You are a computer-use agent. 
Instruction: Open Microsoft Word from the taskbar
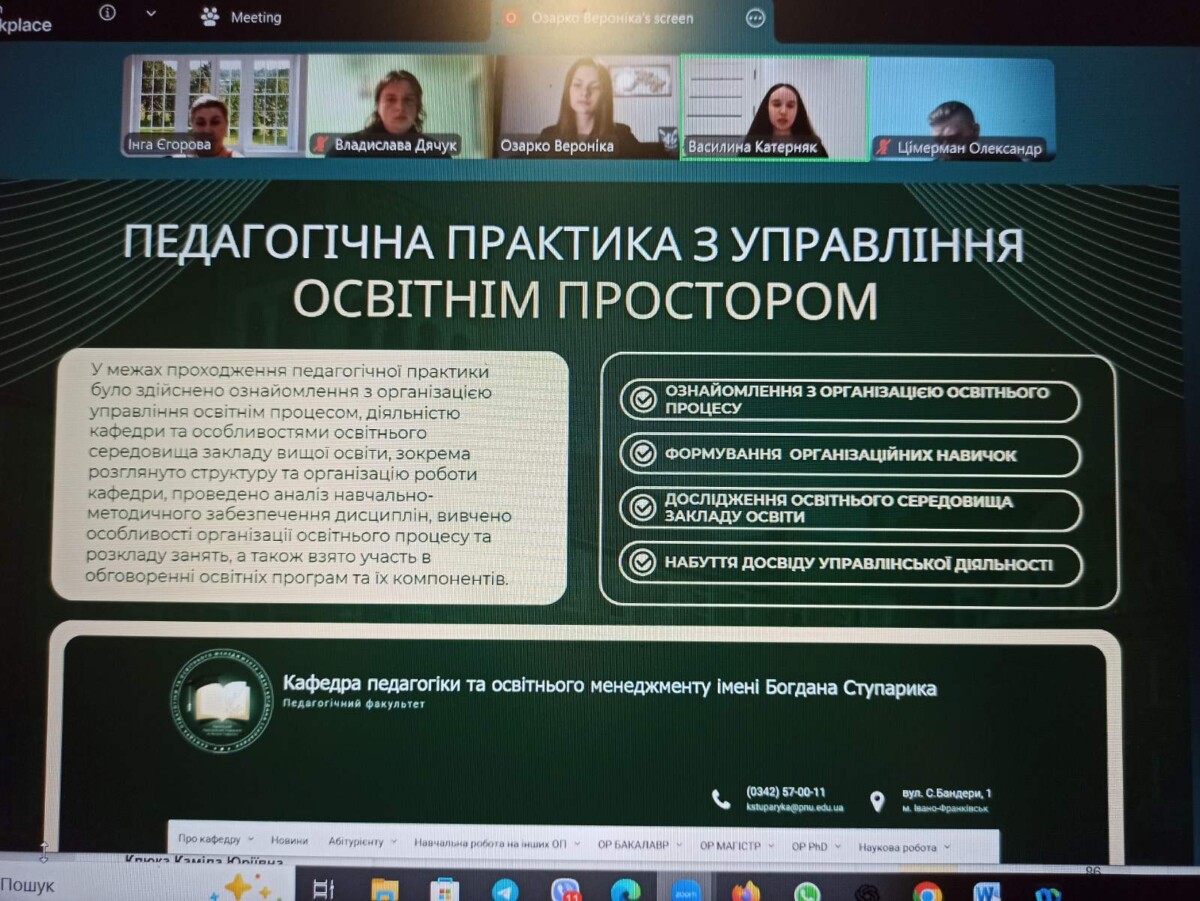point(987,891)
